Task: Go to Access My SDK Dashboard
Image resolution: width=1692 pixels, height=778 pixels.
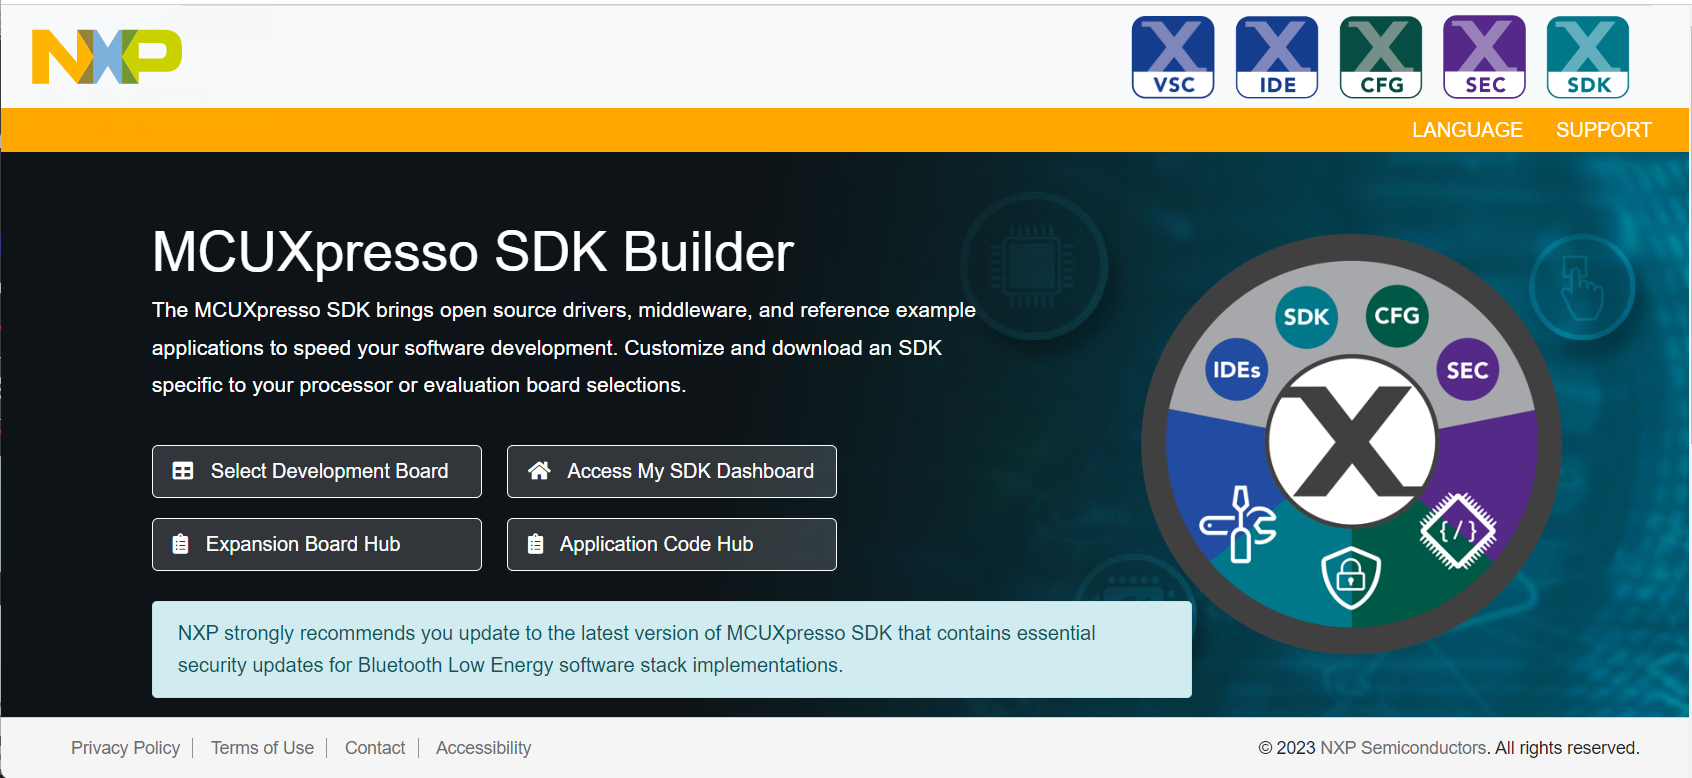Action: coord(671,471)
